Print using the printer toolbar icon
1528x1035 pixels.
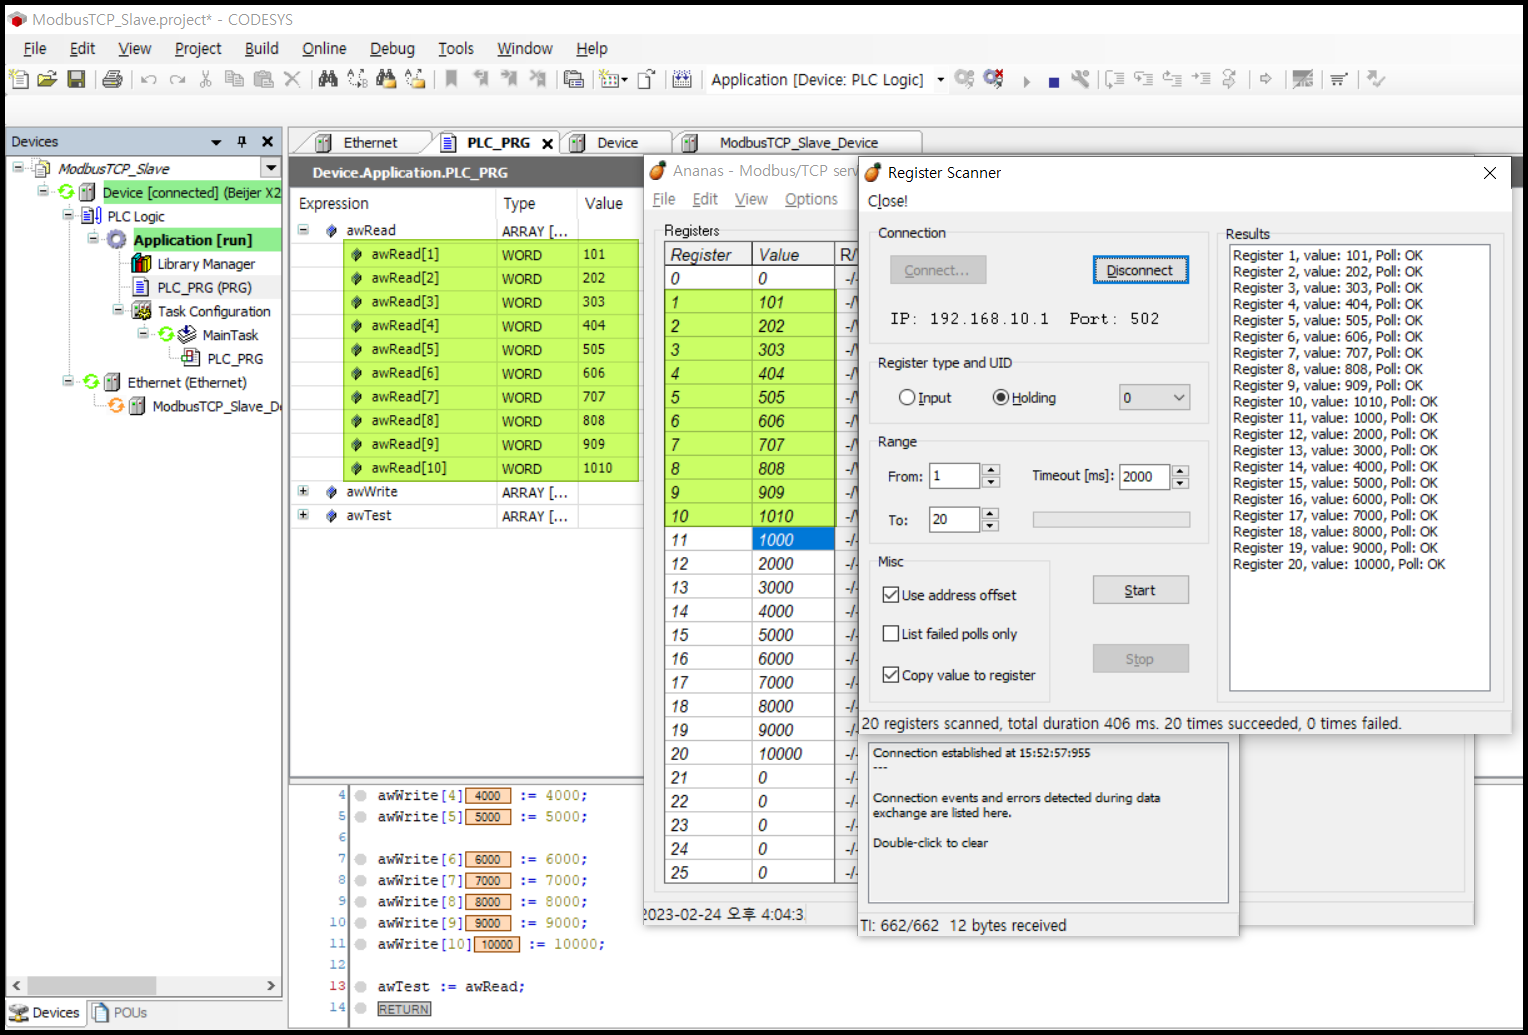click(112, 79)
